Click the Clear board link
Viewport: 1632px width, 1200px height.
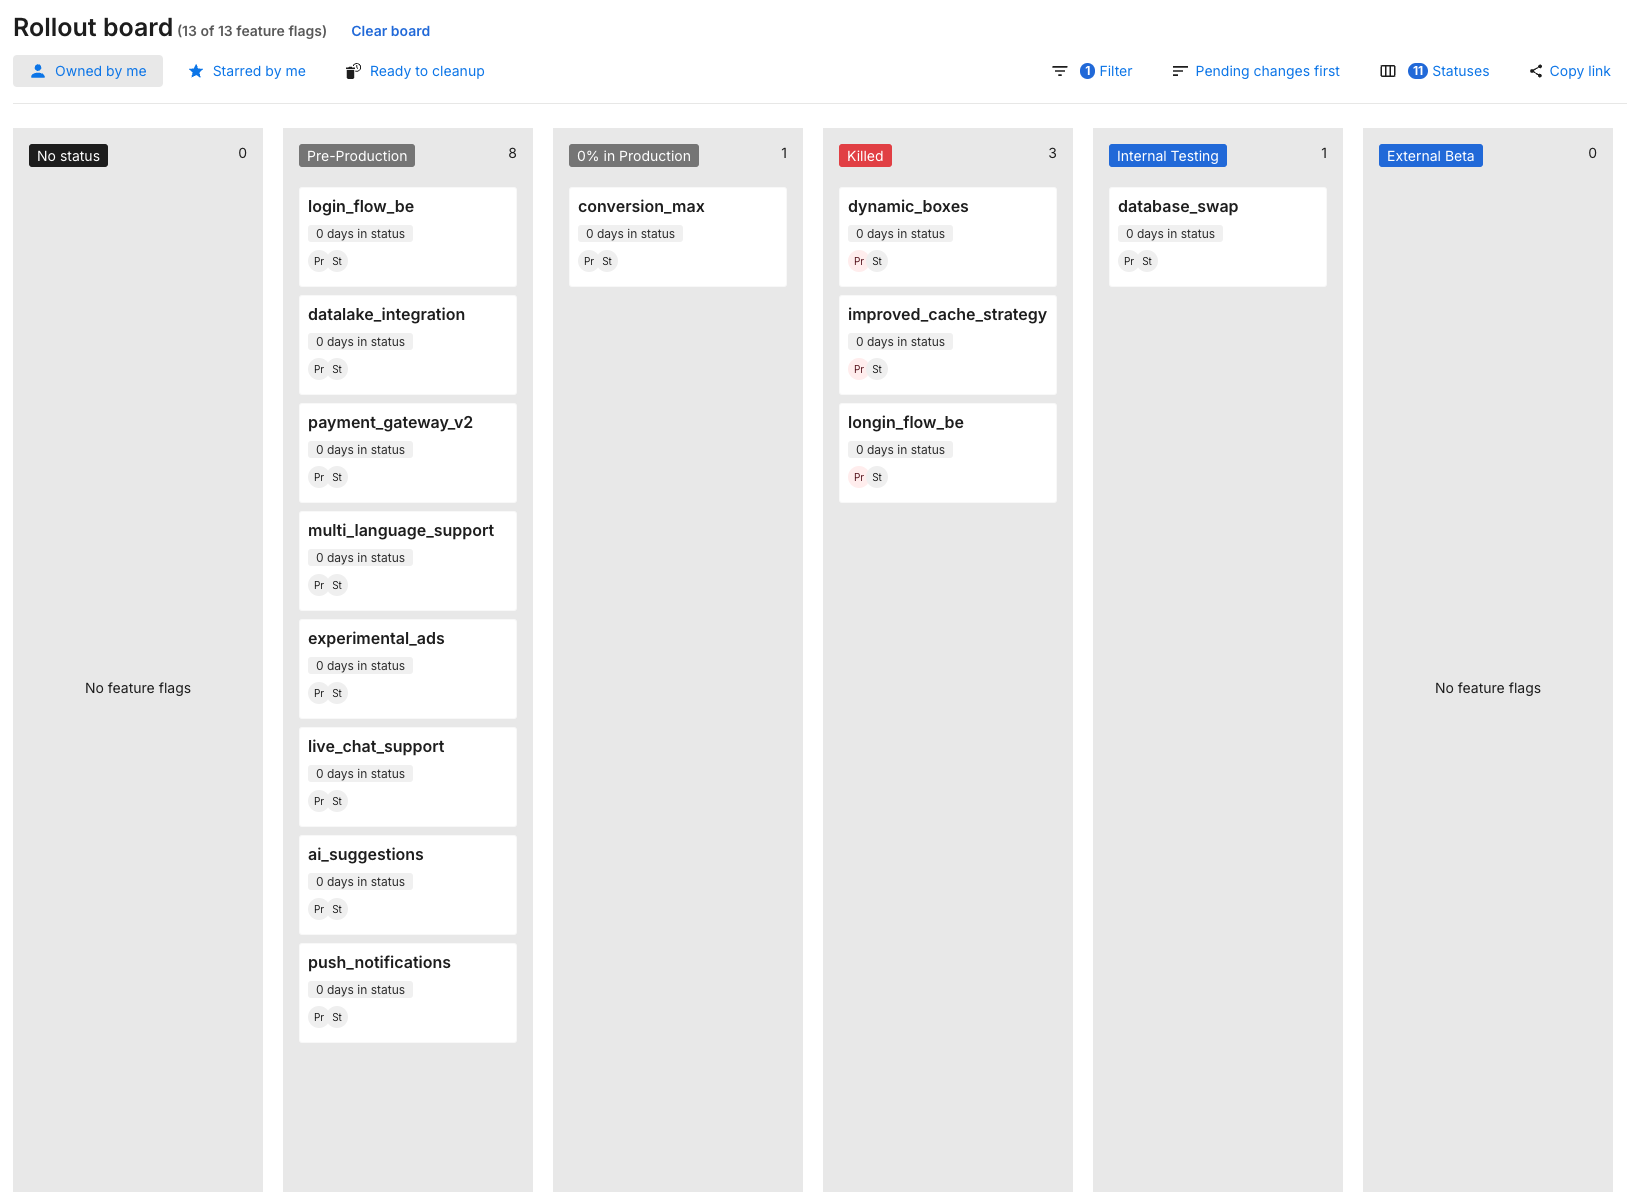pos(390,31)
